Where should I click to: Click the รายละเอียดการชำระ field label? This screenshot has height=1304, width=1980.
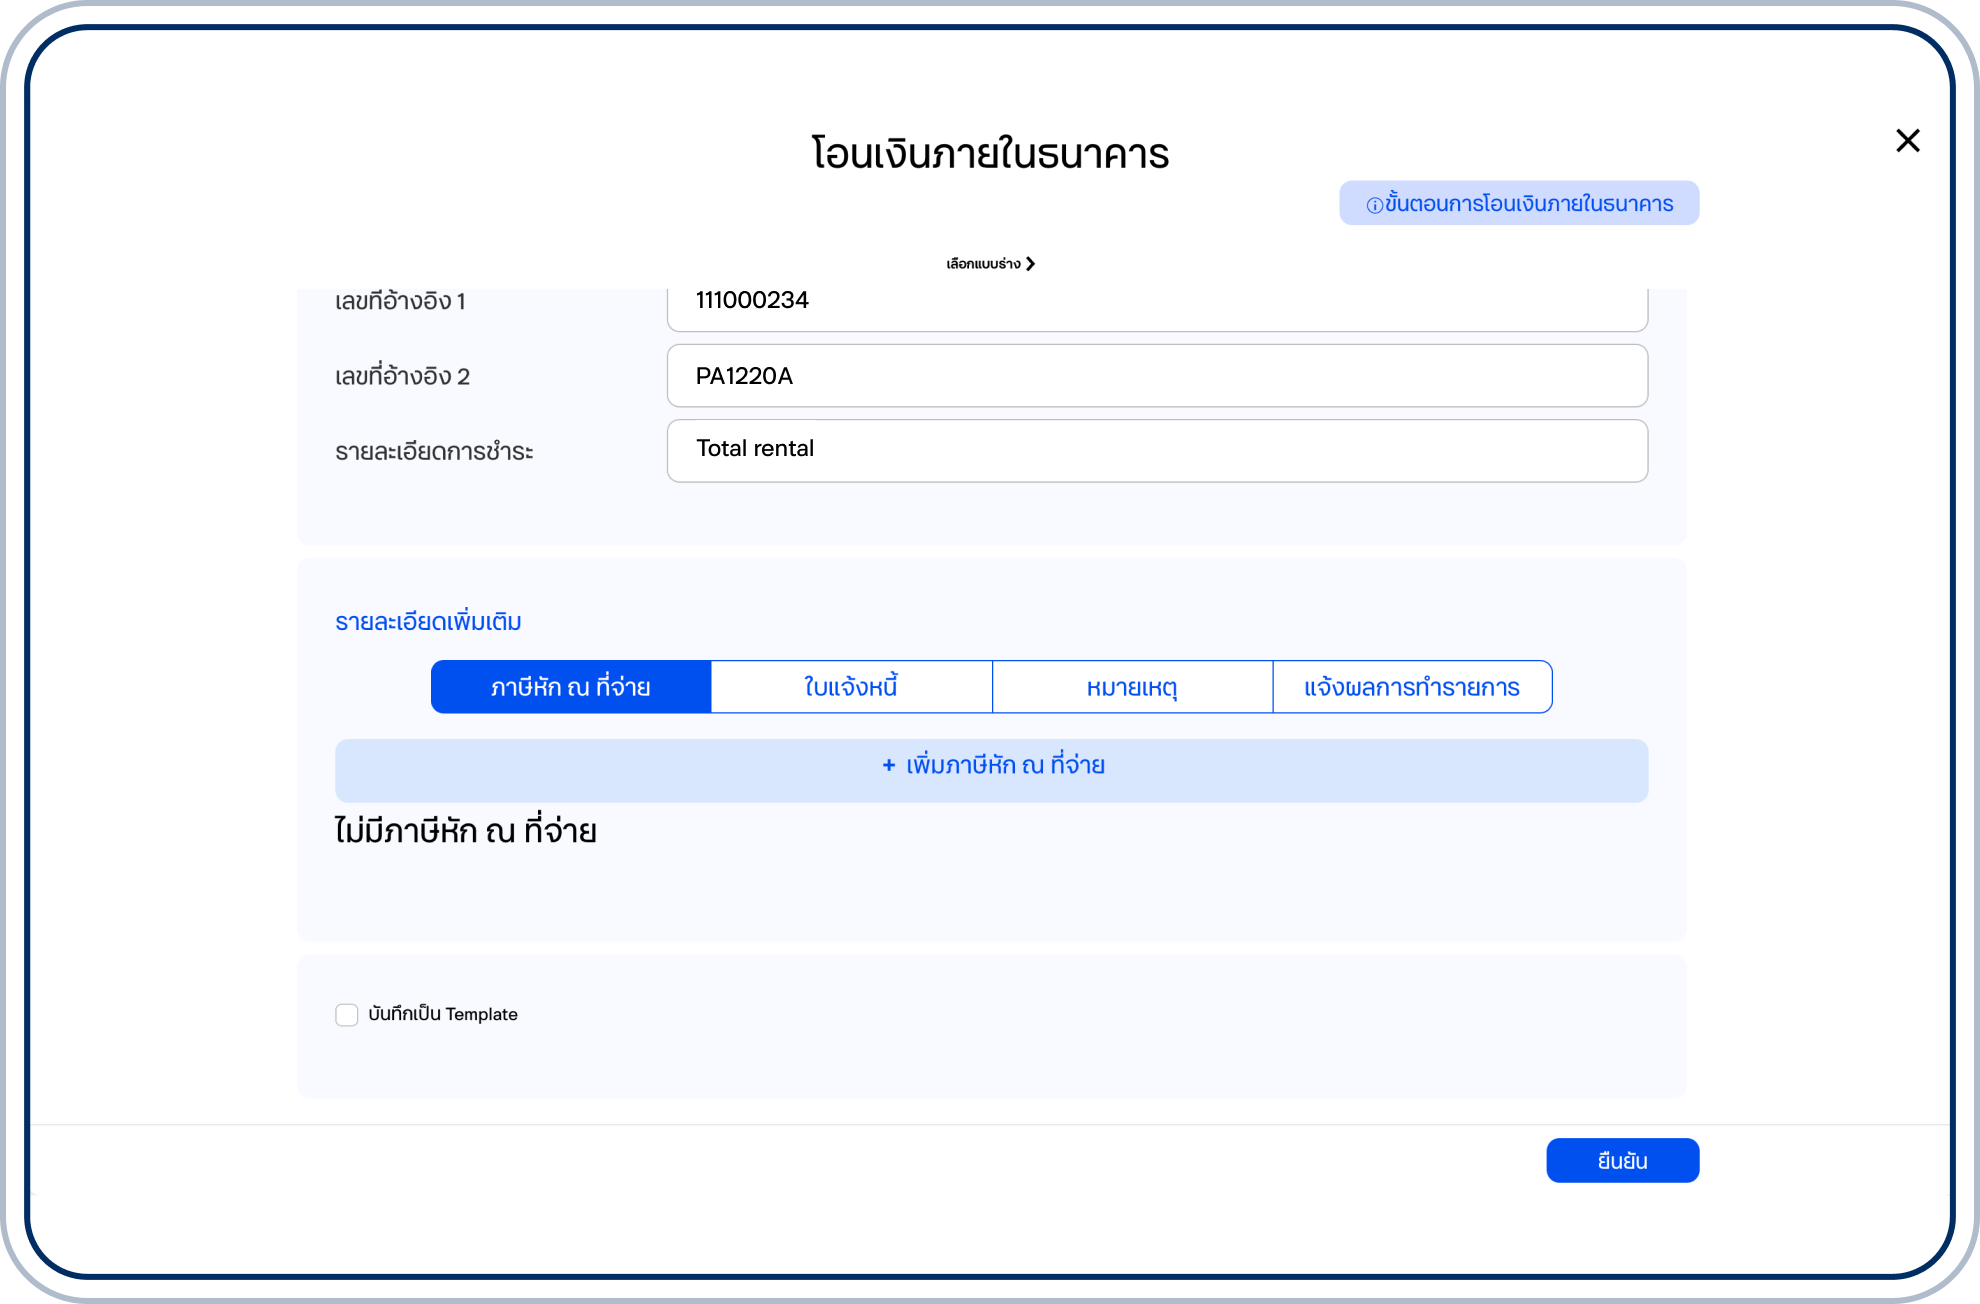(434, 452)
